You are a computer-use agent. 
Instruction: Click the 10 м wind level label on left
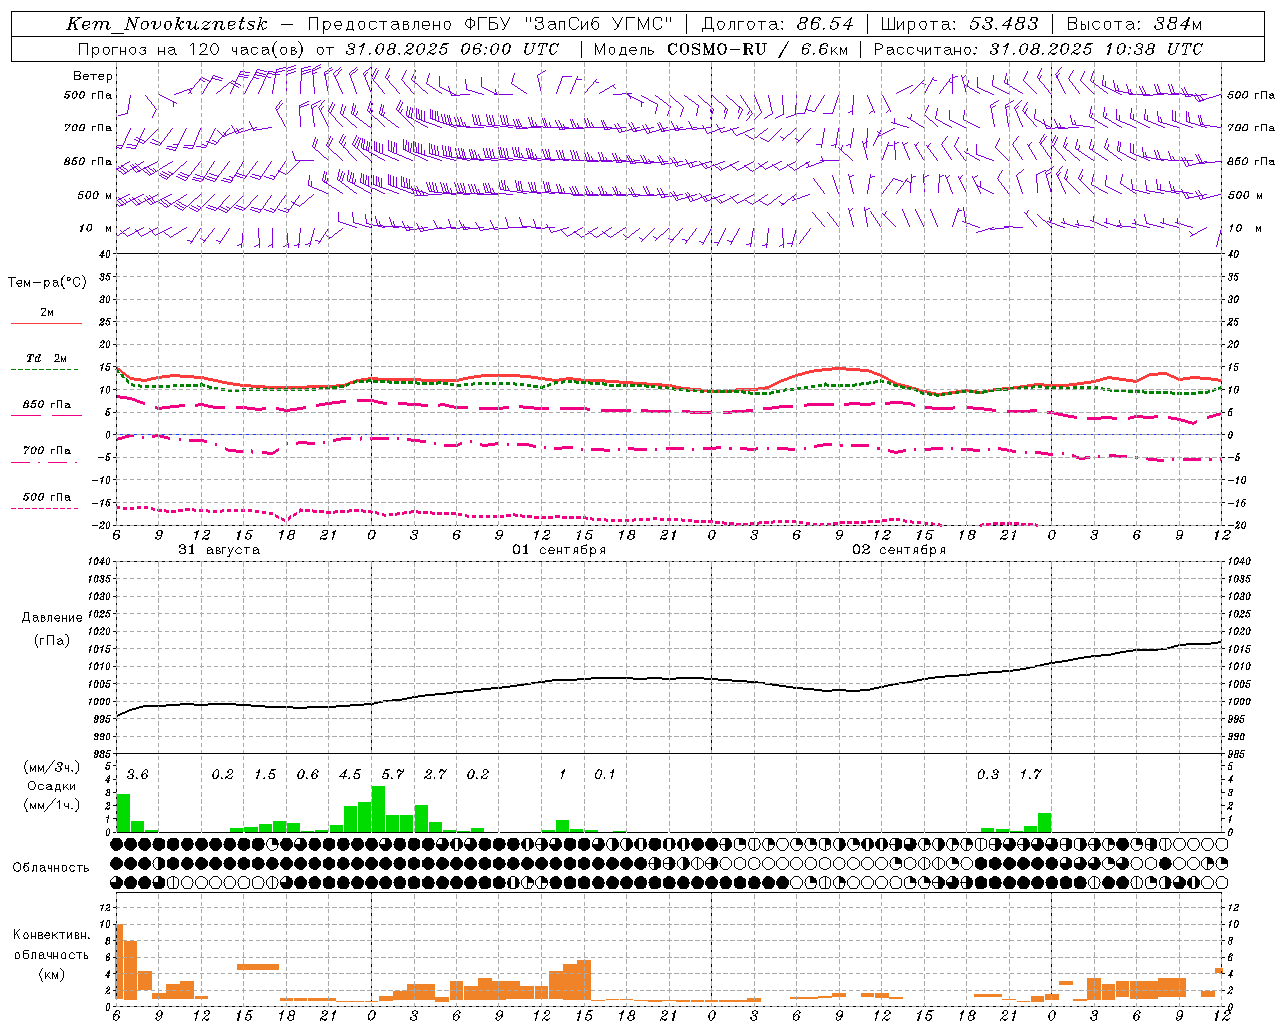(95, 228)
